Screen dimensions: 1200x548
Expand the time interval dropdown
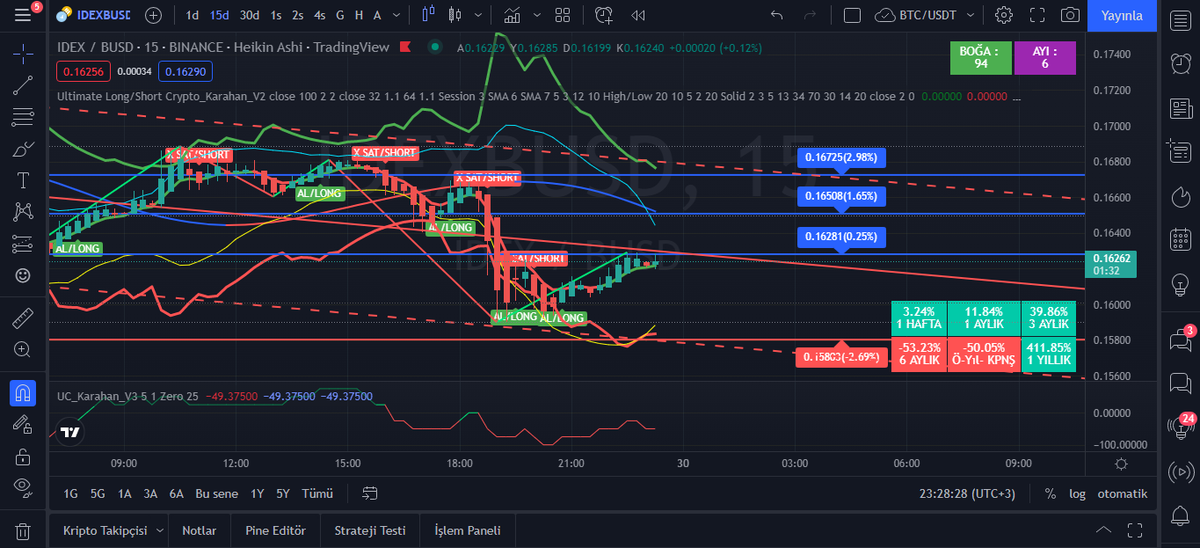point(397,15)
